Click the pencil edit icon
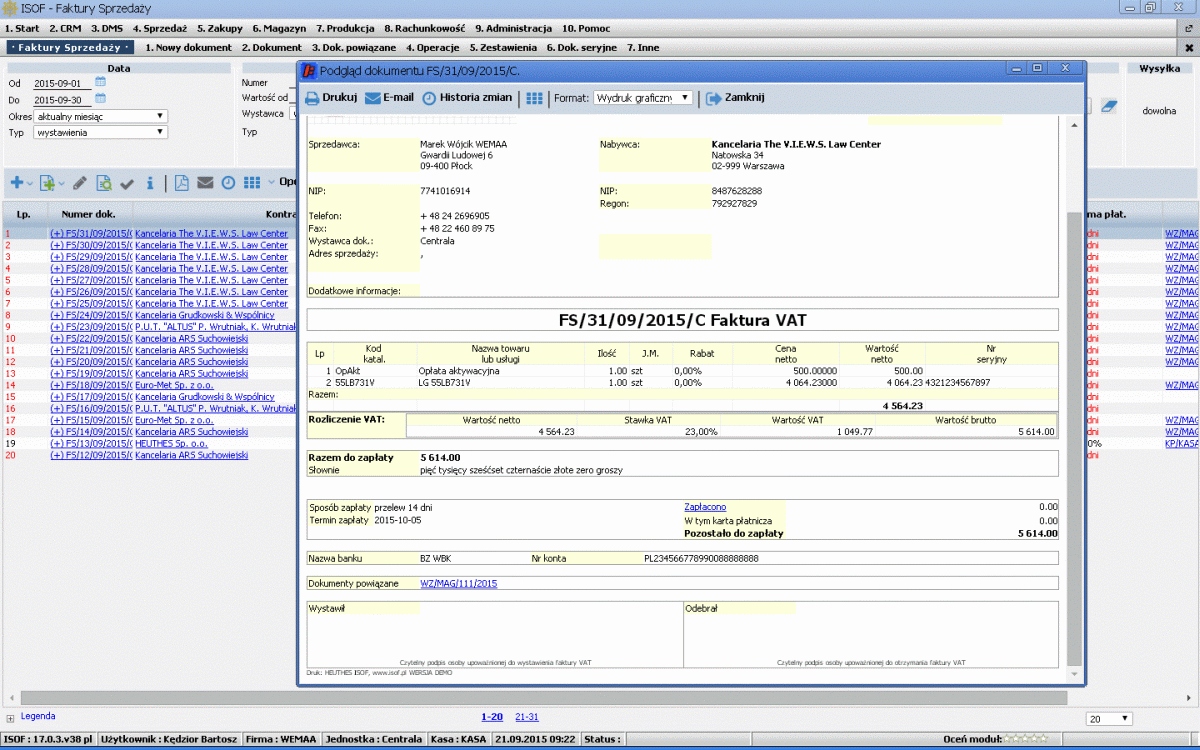The height and width of the screenshot is (750, 1200). pyautogui.click(x=80, y=183)
